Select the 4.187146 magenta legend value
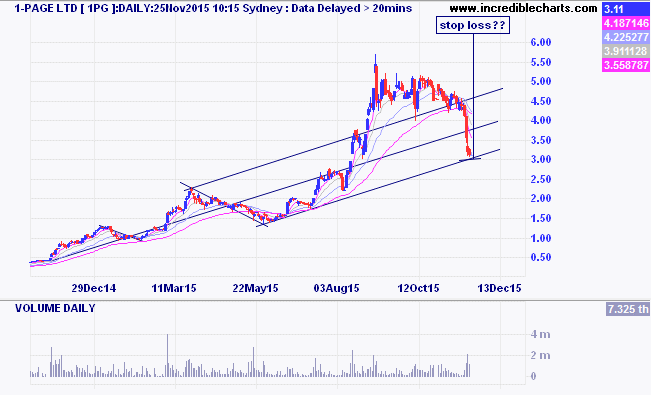The width and height of the screenshot is (651, 395). [626, 23]
